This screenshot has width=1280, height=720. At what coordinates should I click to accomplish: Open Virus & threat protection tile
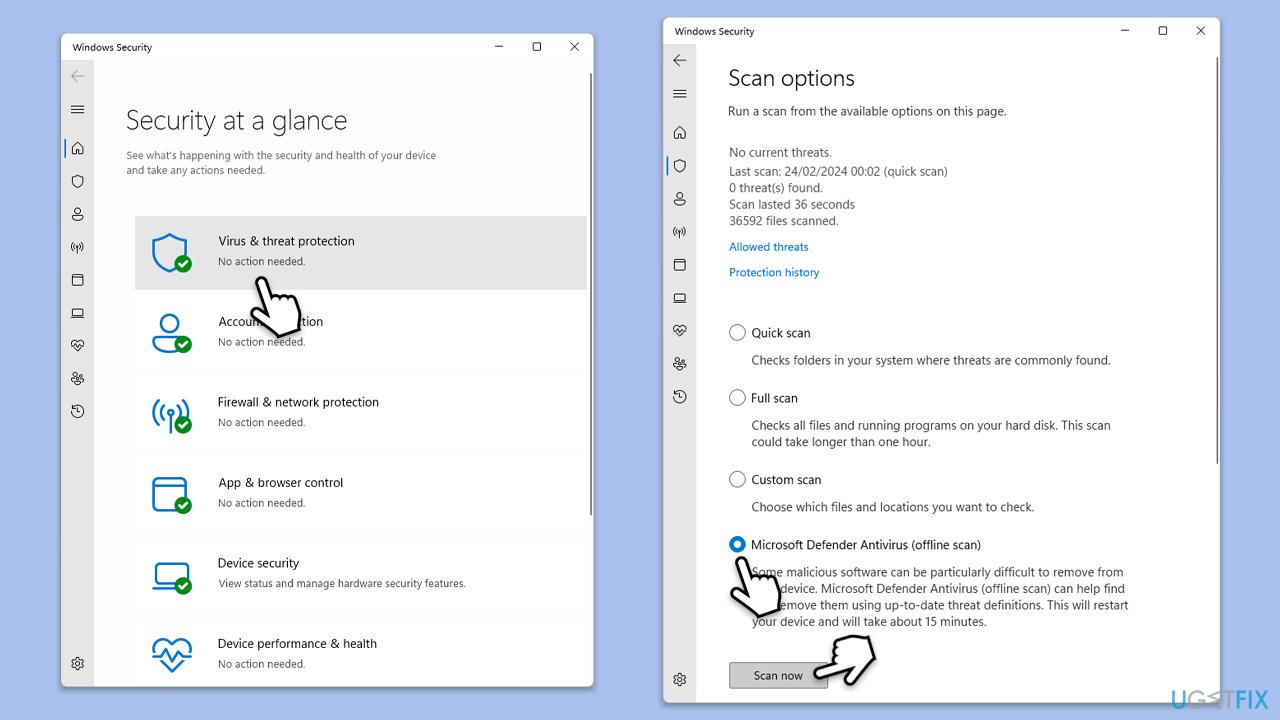pos(361,253)
